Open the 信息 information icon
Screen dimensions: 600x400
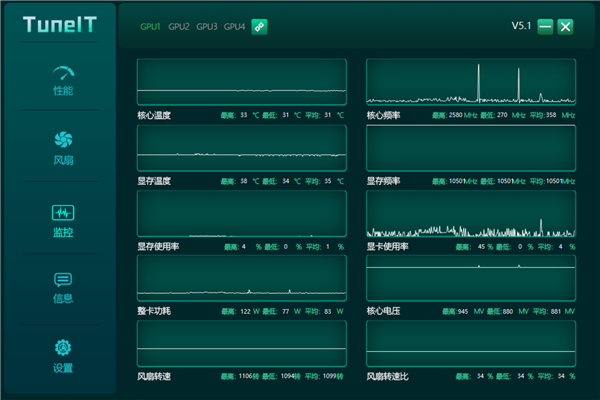point(63,281)
